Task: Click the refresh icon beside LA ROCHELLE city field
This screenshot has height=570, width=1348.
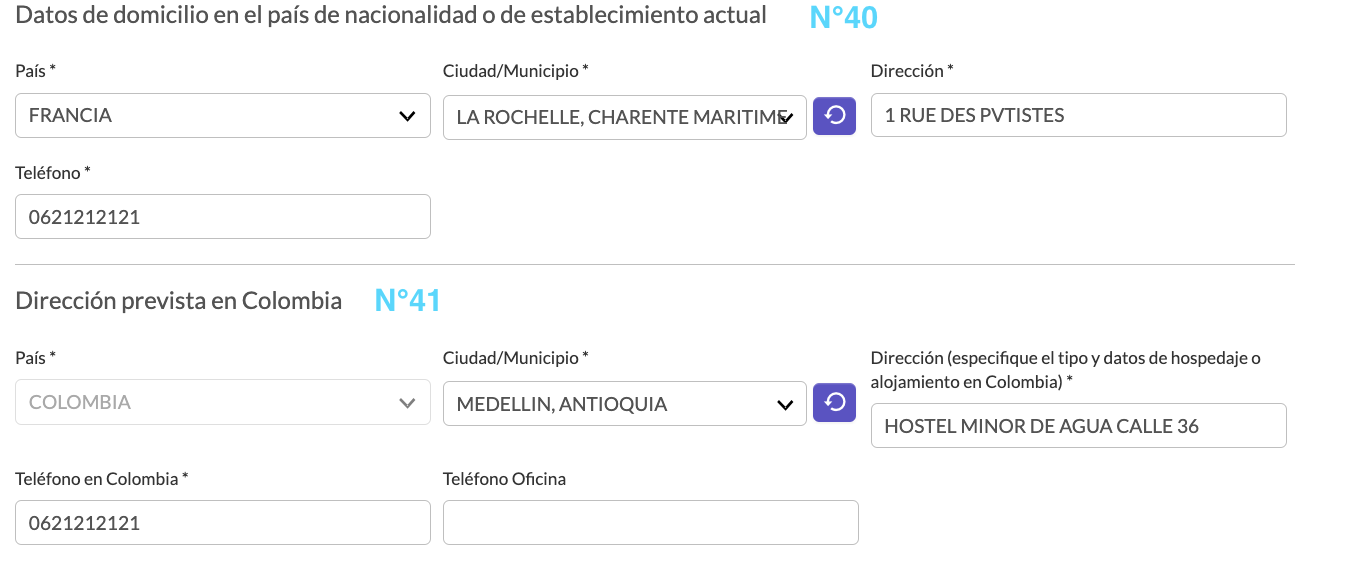Action: pos(834,116)
